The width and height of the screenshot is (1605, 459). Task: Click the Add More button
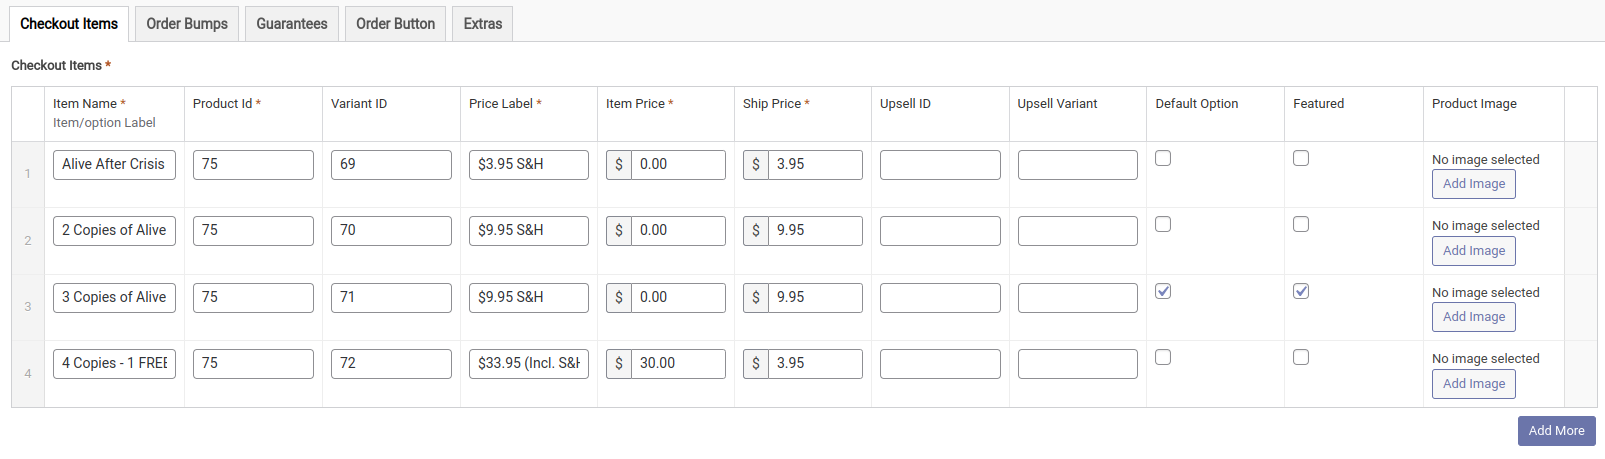[x=1556, y=431]
